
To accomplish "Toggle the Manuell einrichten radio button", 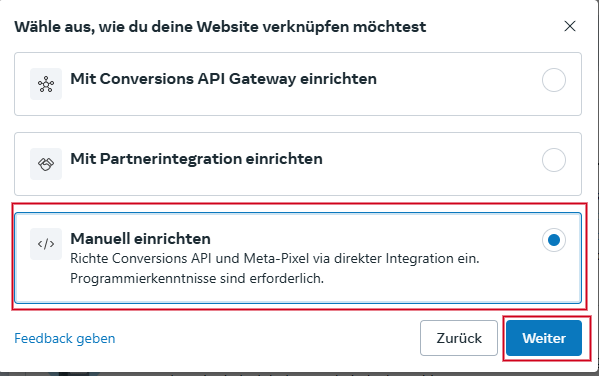I will (554, 240).
